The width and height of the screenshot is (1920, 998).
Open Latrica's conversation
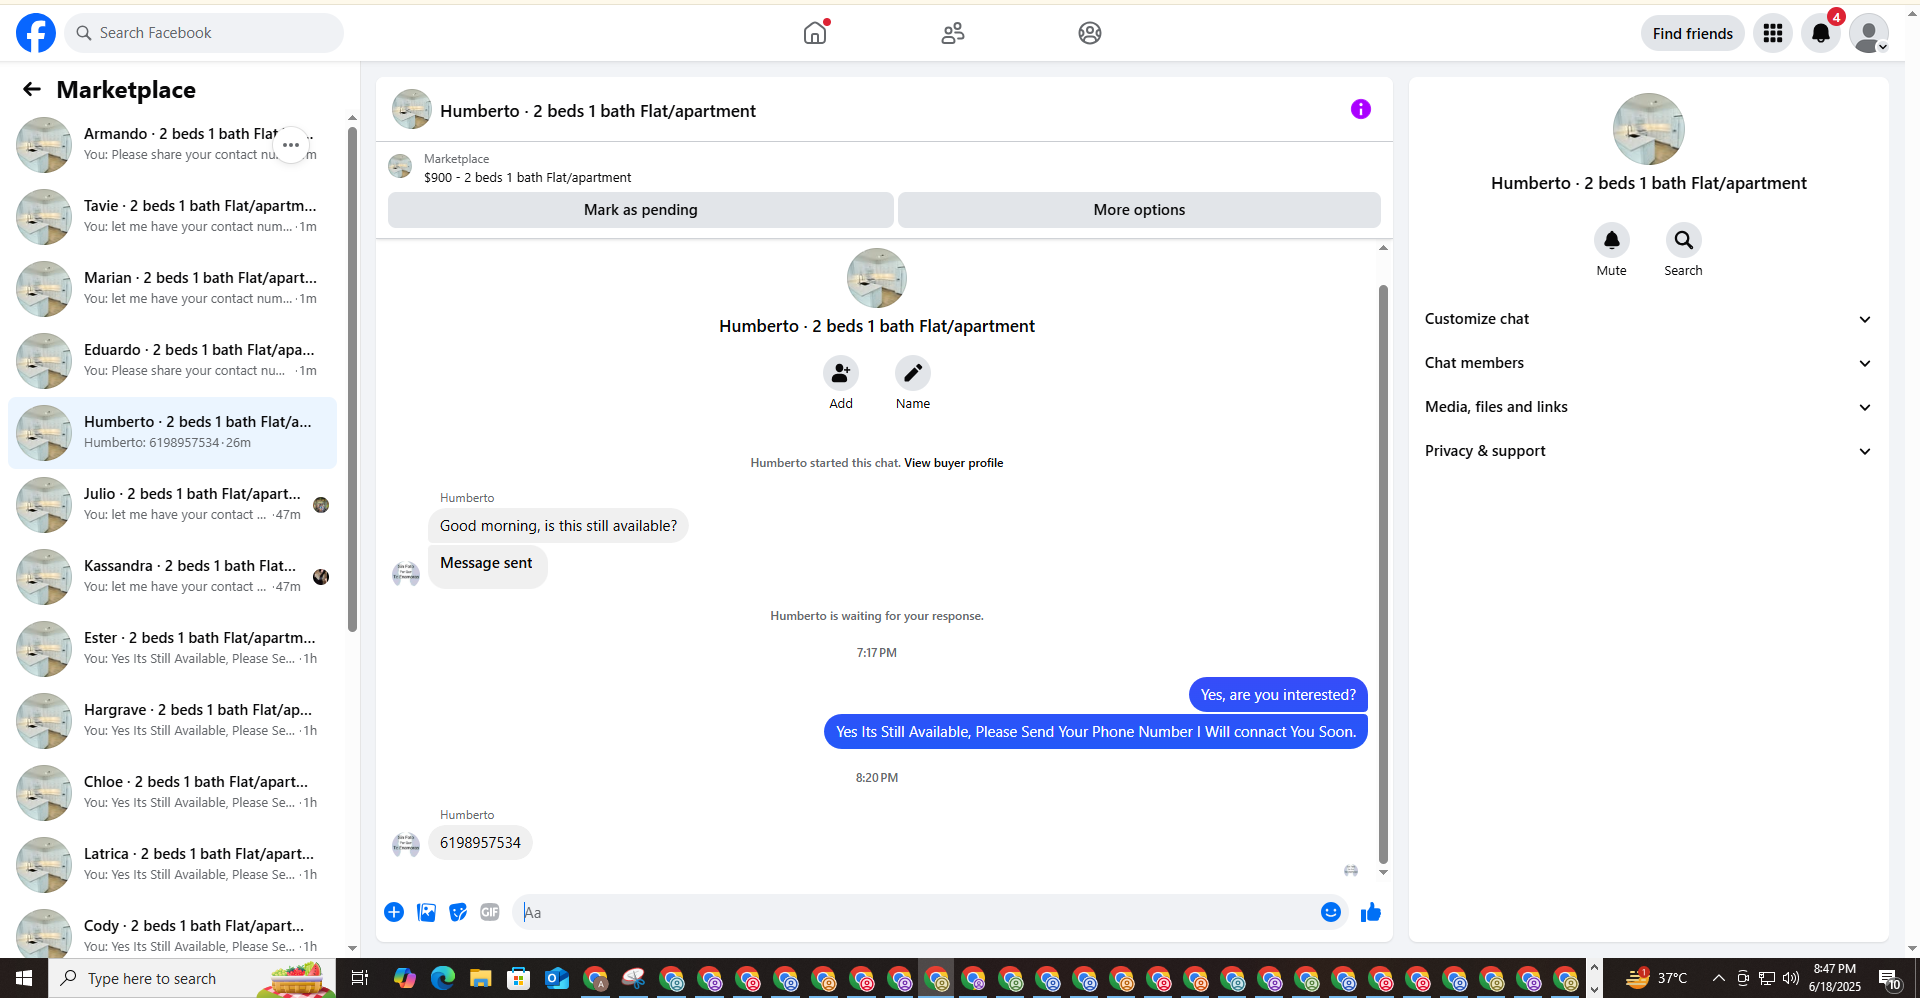172,865
